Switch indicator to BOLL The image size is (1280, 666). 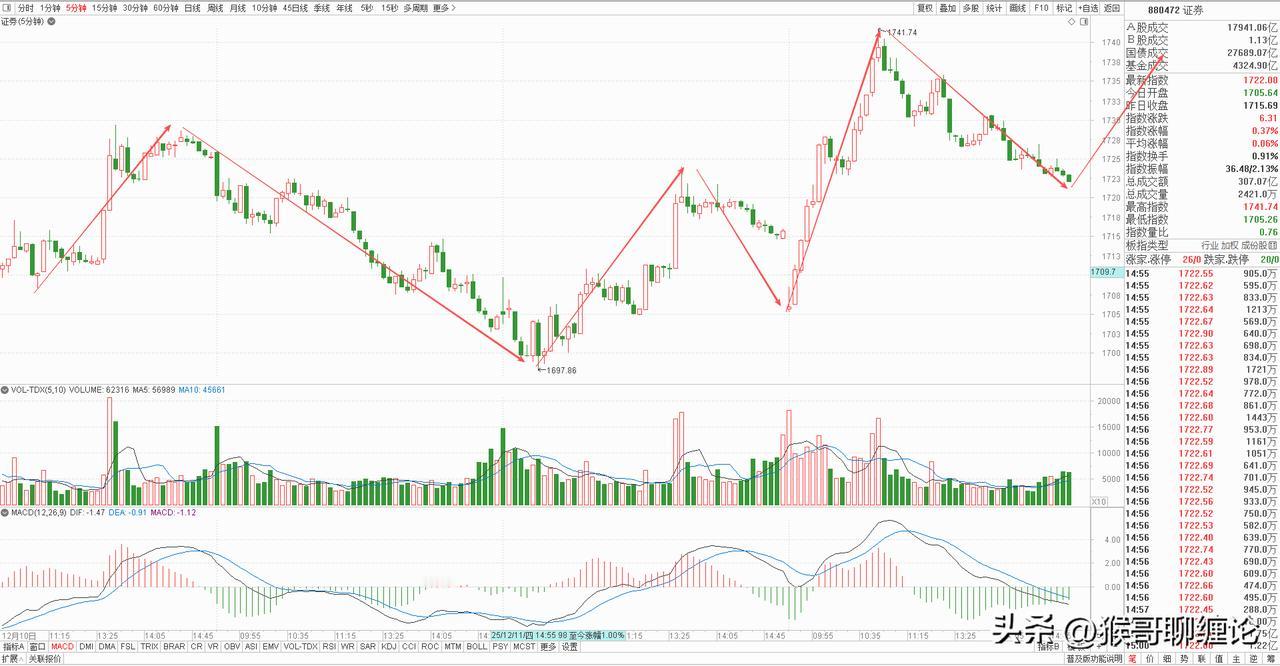pos(477,647)
